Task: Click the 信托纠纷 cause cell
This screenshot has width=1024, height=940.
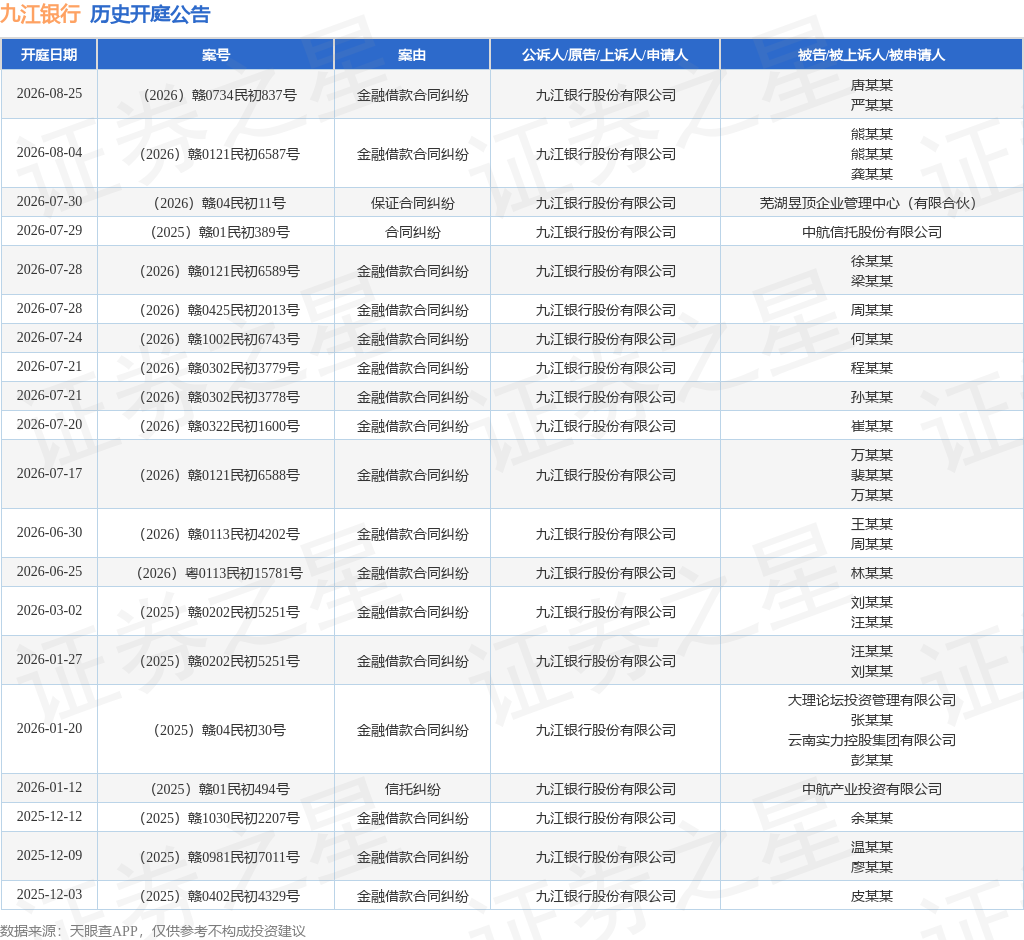Action: tap(413, 789)
